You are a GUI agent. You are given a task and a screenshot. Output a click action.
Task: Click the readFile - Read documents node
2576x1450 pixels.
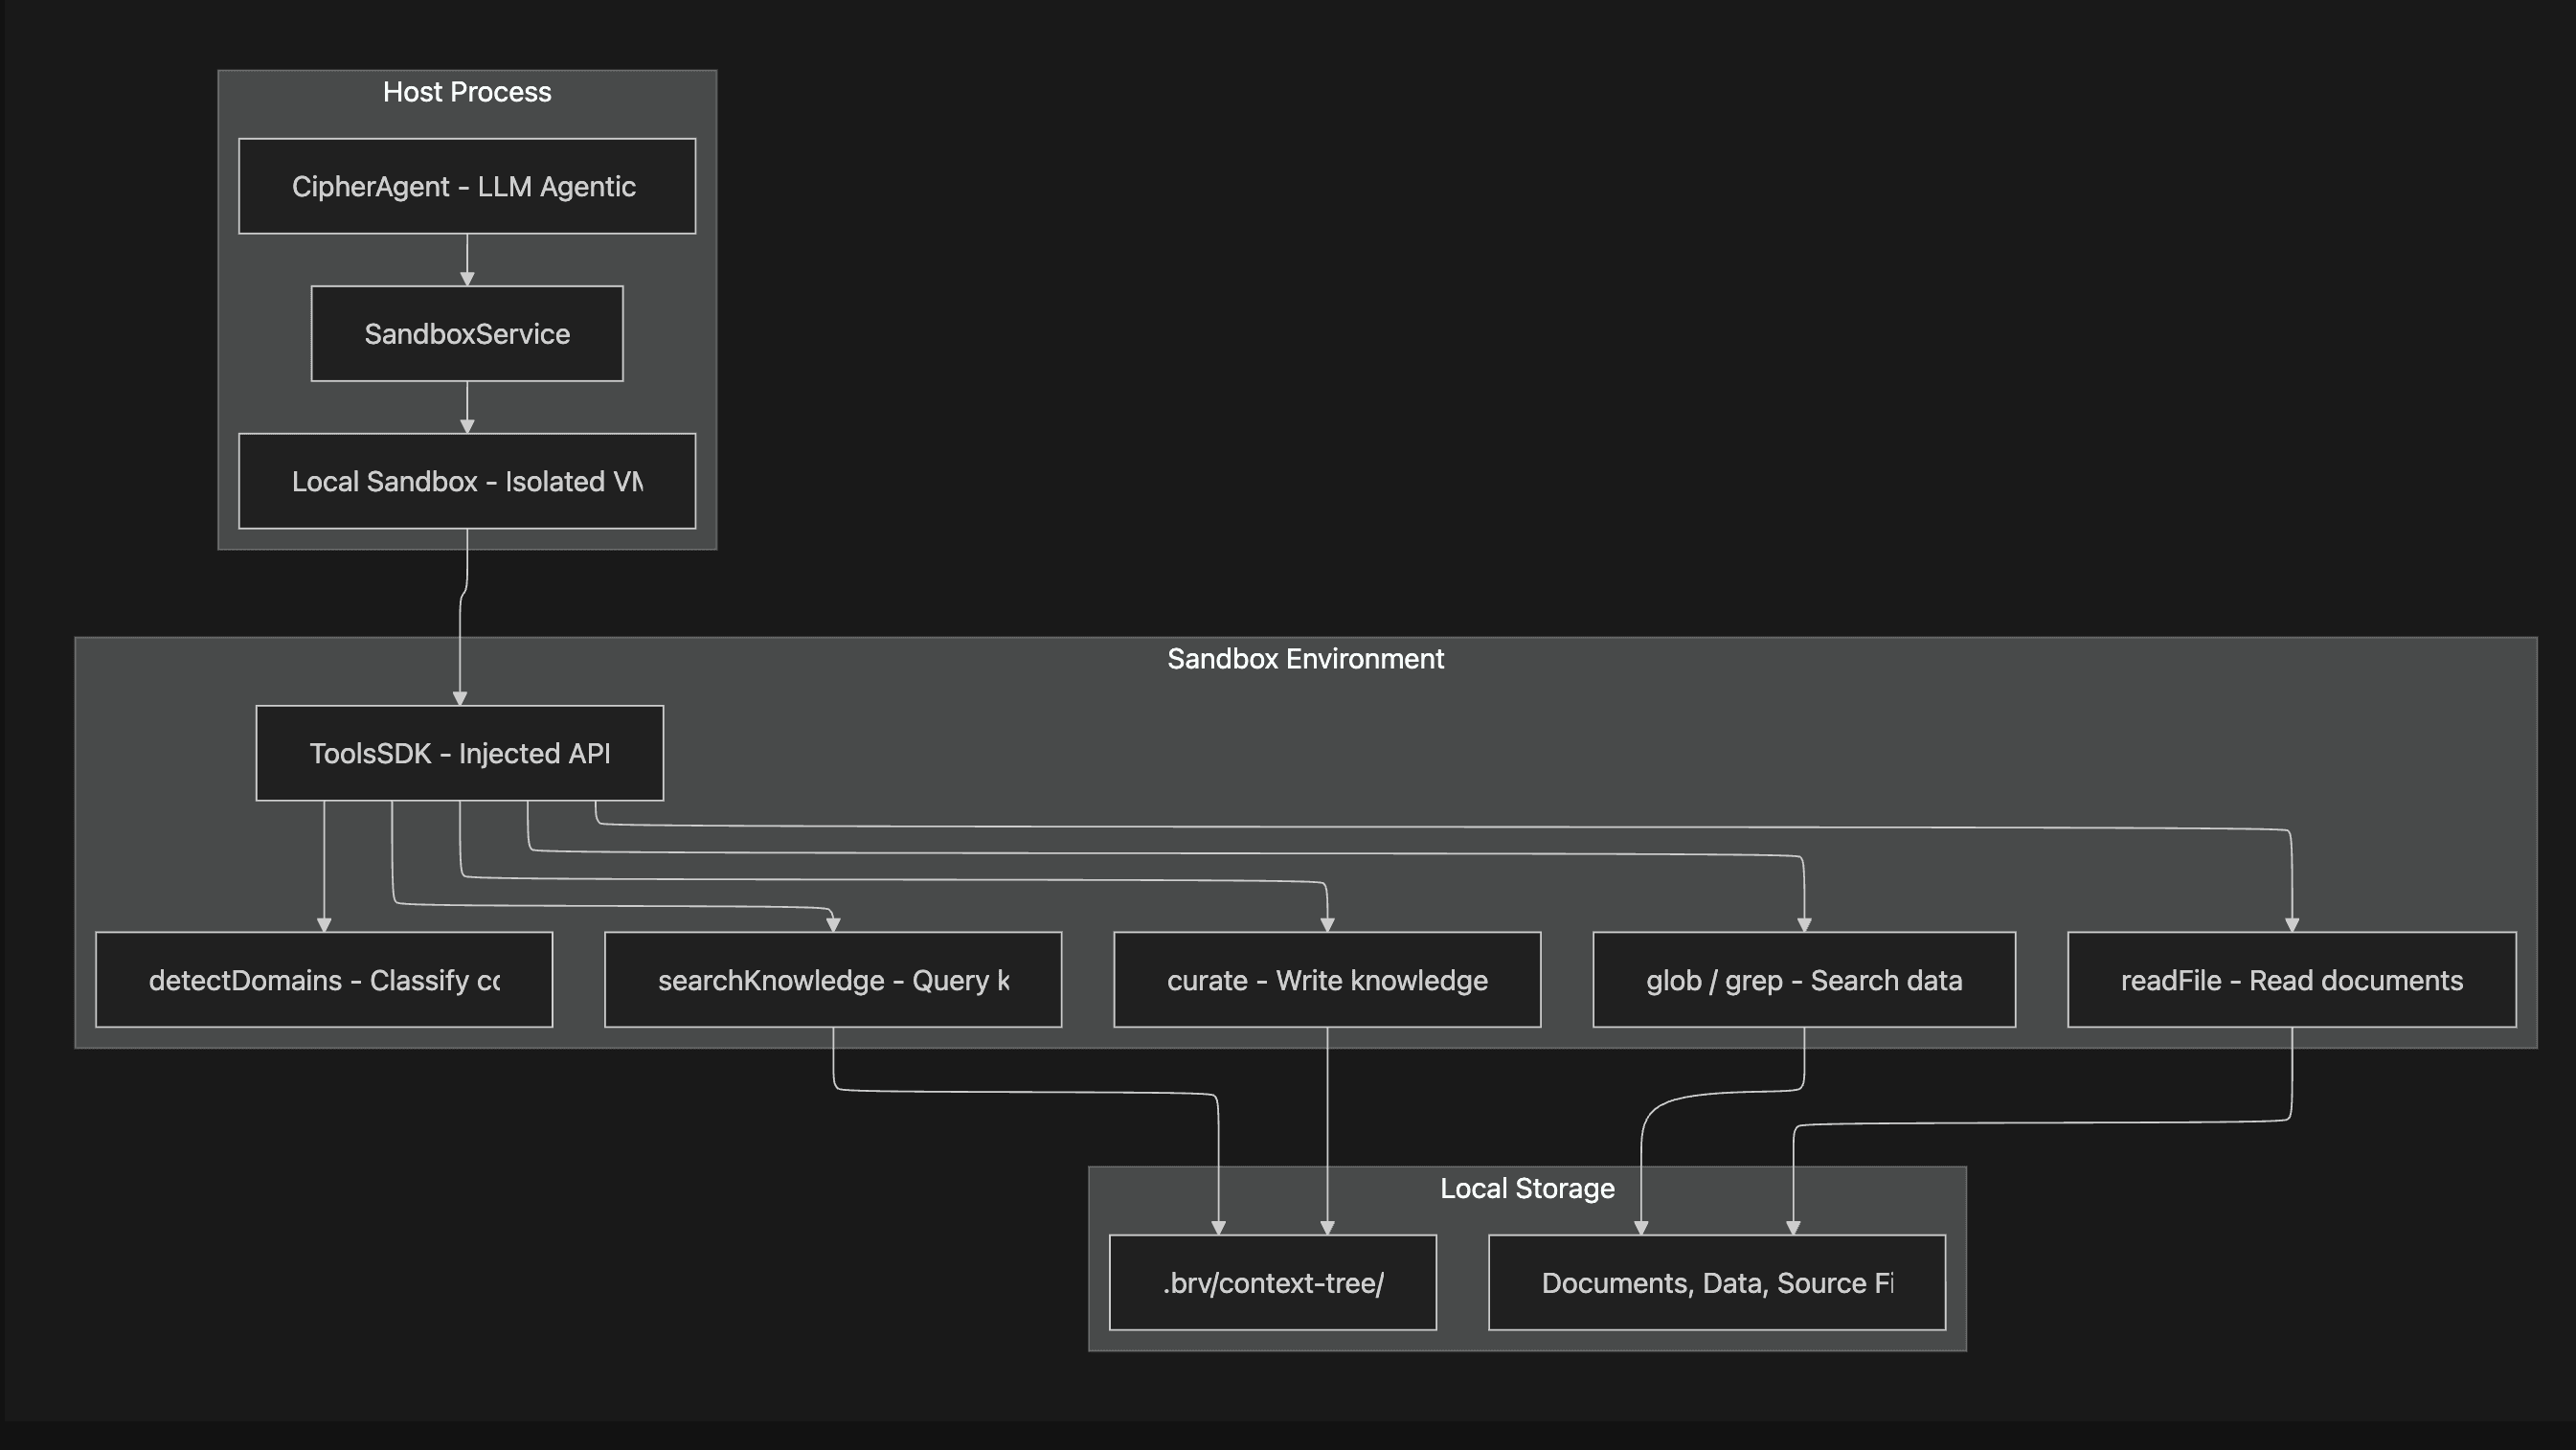(2291, 980)
